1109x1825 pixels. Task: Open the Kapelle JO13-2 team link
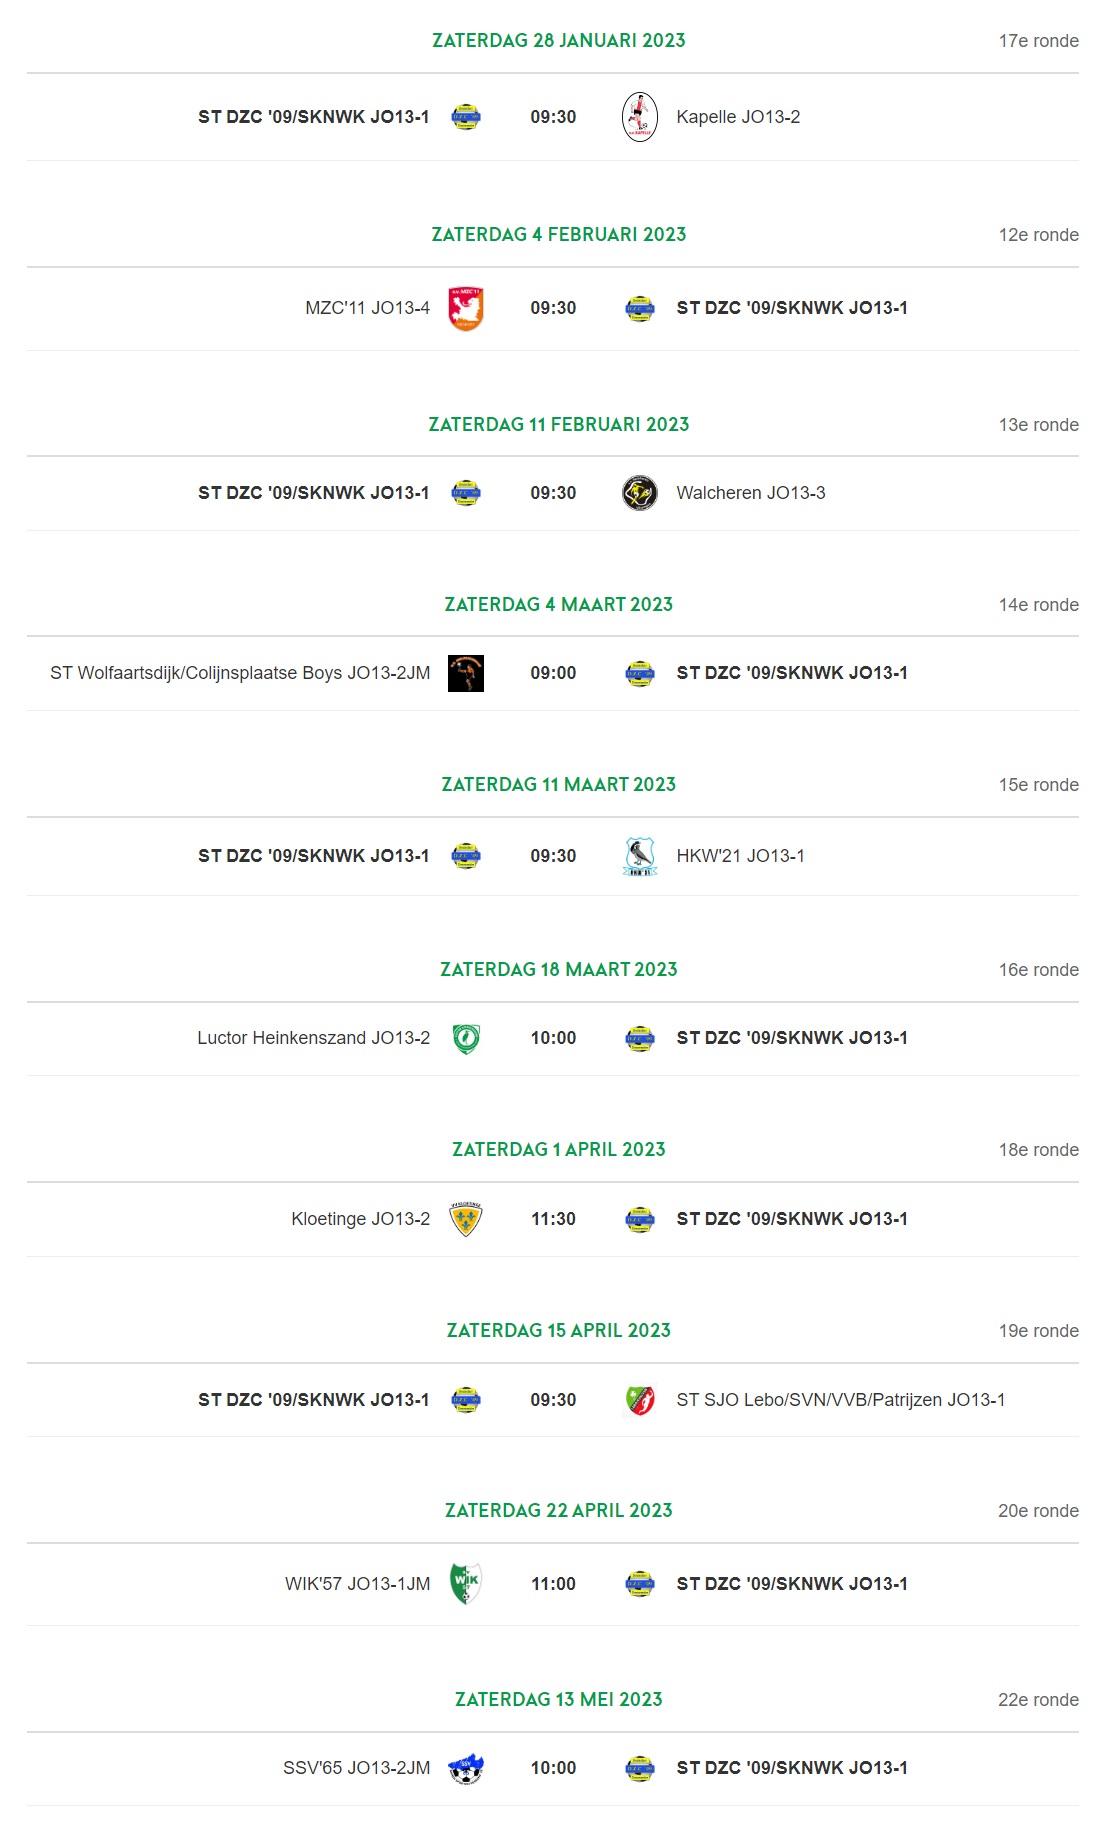[x=738, y=117]
